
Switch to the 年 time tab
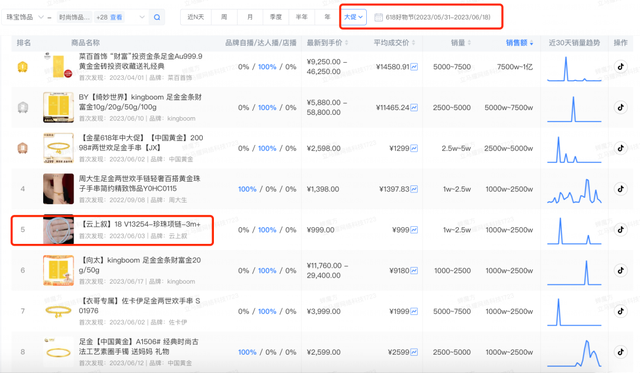(327, 17)
